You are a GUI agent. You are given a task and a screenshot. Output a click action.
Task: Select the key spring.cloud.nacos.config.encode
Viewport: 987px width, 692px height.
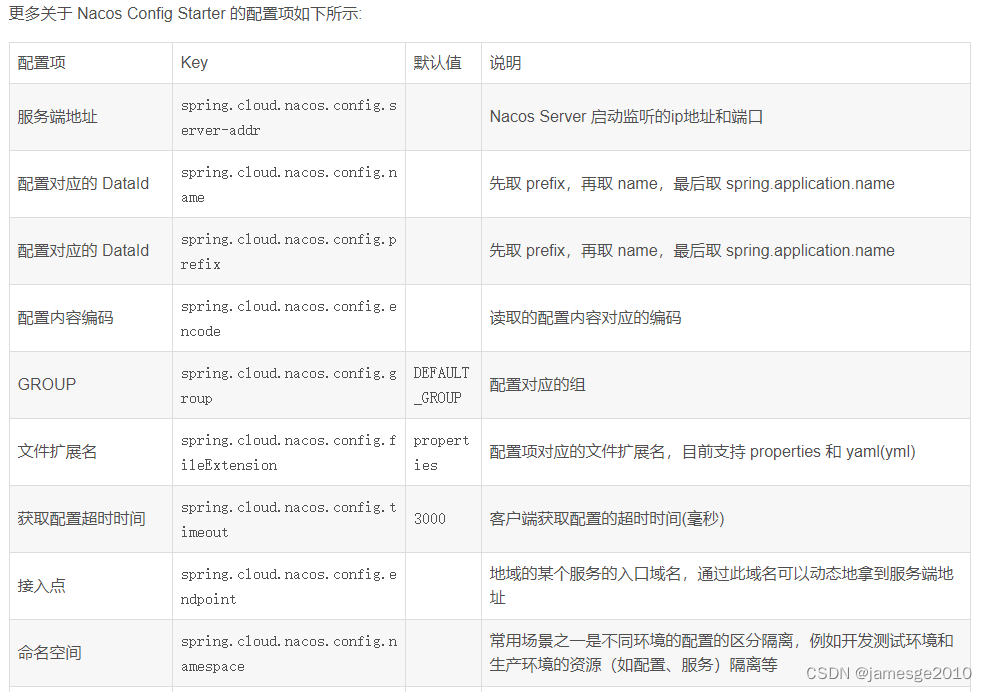click(x=289, y=319)
